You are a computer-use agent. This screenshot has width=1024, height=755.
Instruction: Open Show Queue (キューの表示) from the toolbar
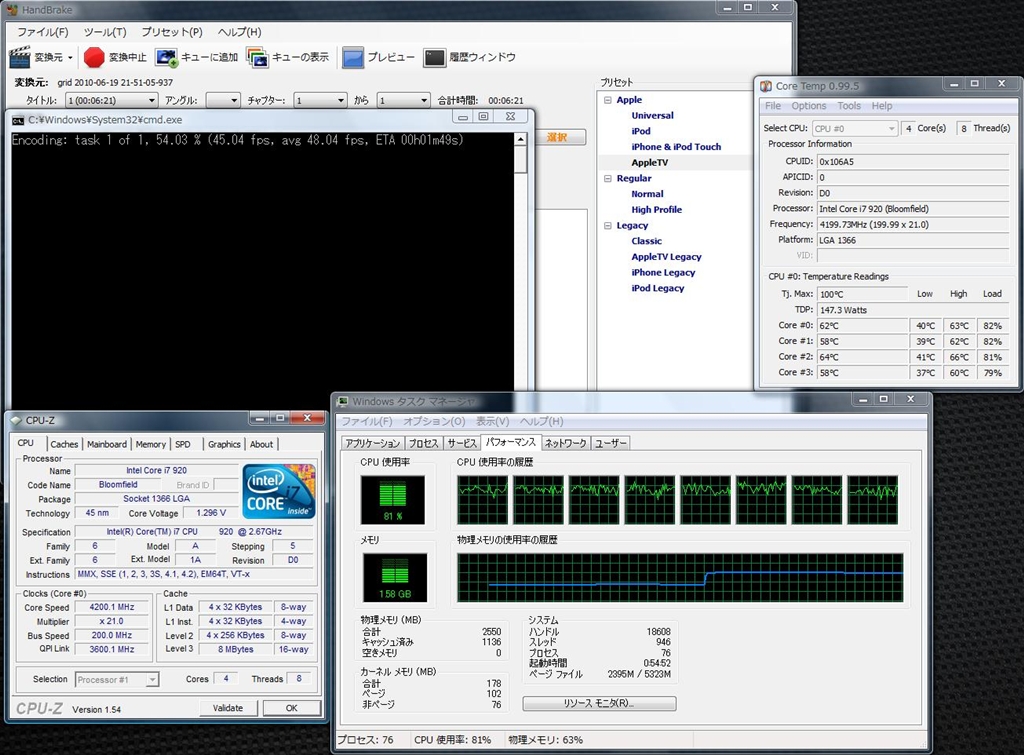tap(257, 58)
